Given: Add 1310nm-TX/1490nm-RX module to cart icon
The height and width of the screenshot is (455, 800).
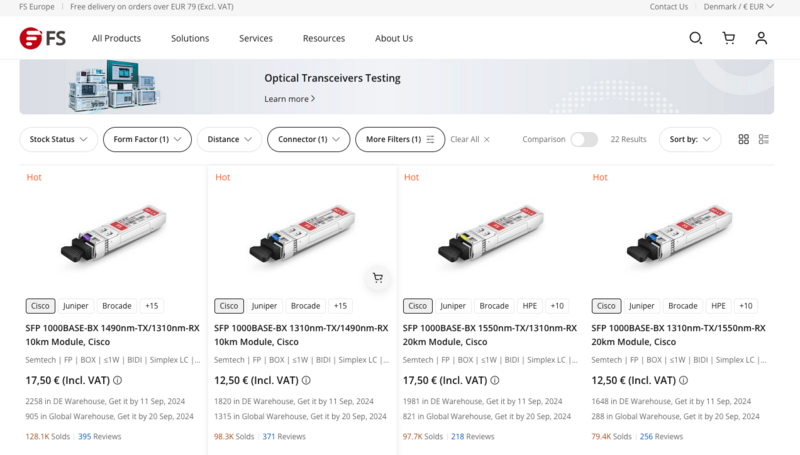Looking at the screenshot, I should (378, 278).
